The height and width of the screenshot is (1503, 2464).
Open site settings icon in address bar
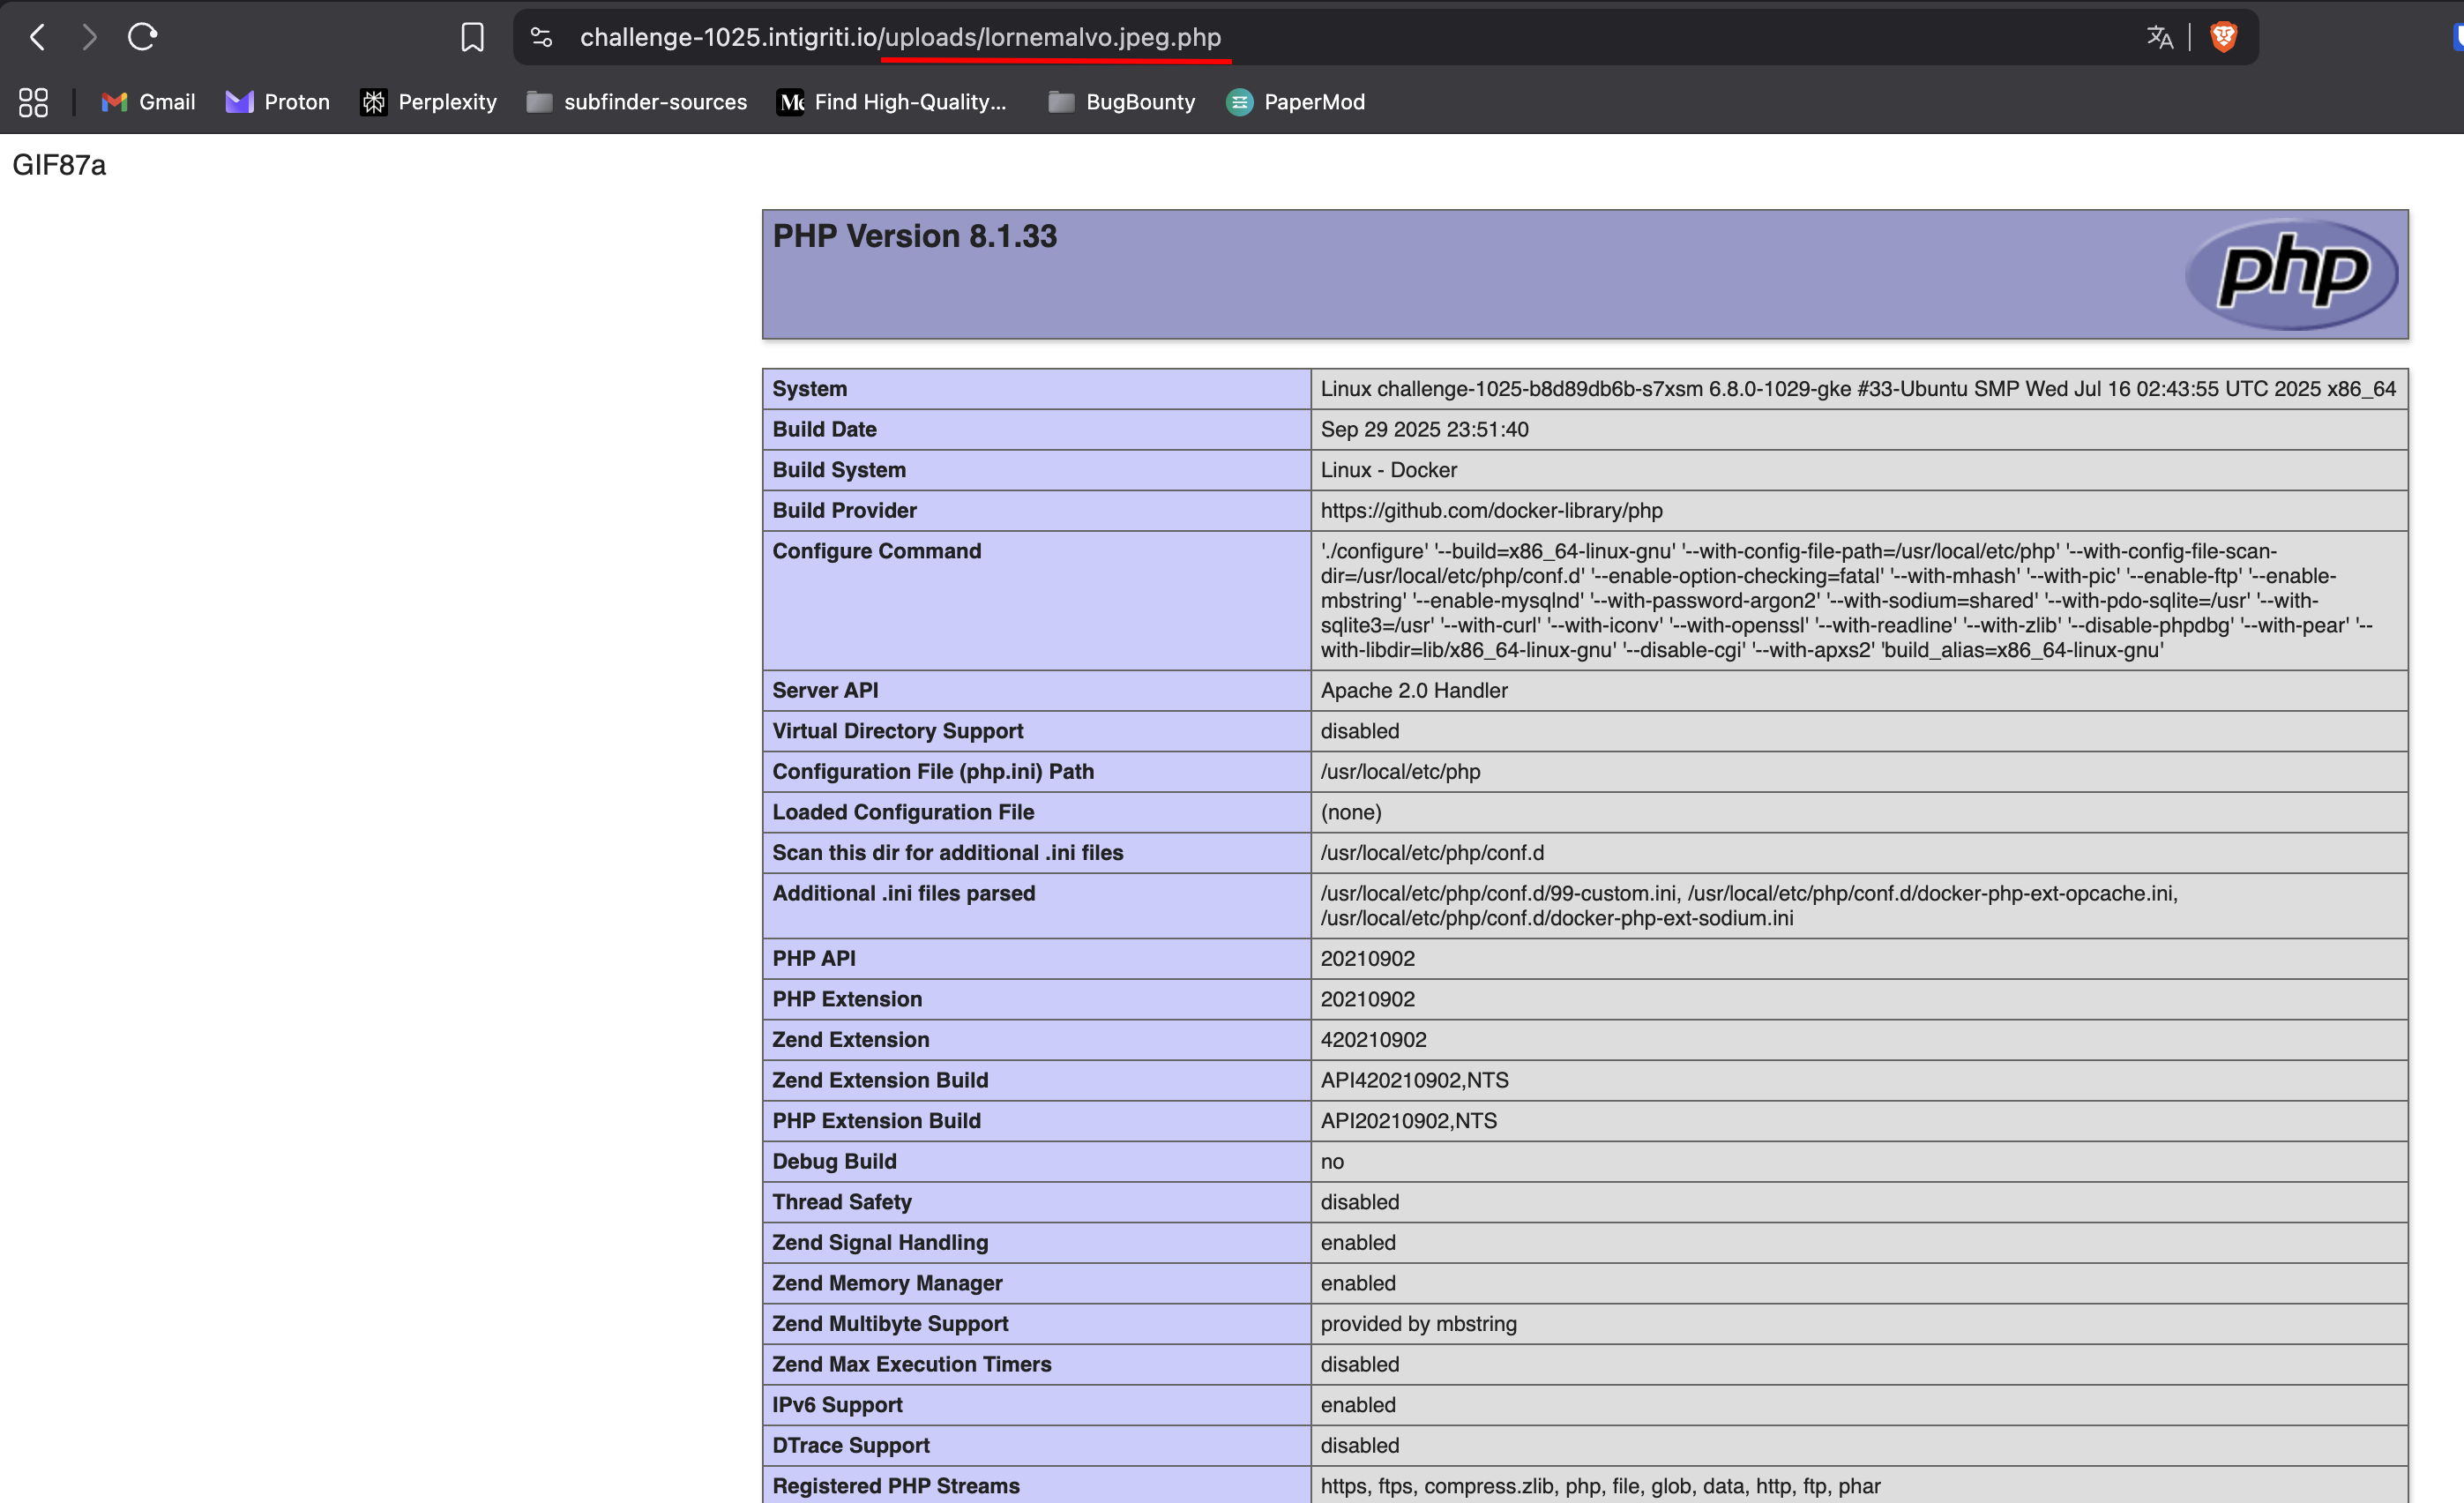point(541,37)
